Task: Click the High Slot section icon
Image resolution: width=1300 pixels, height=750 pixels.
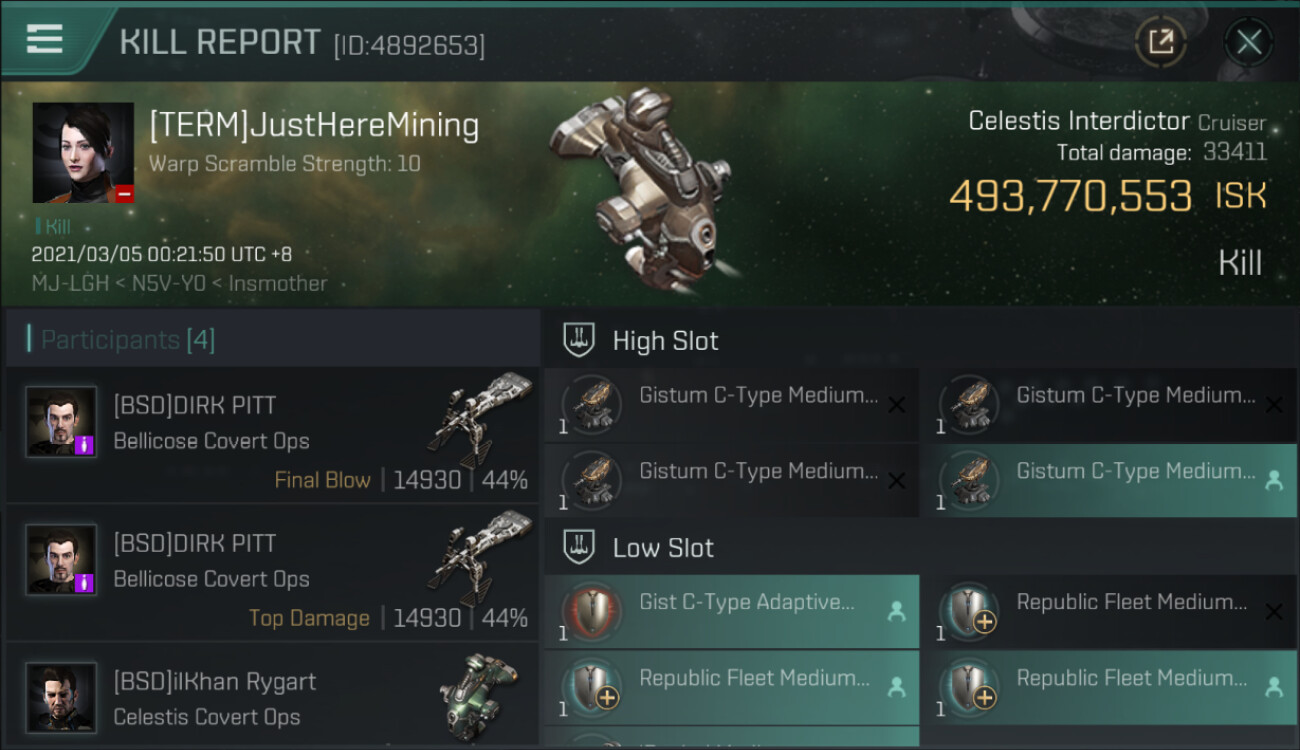Action: click(580, 340)
